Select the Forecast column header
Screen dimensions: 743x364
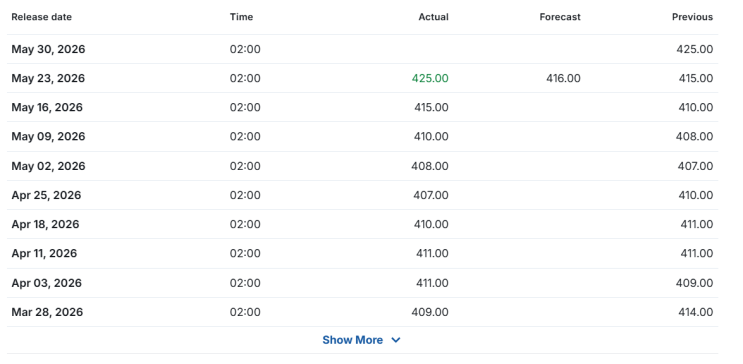click(x=560, y=17)
